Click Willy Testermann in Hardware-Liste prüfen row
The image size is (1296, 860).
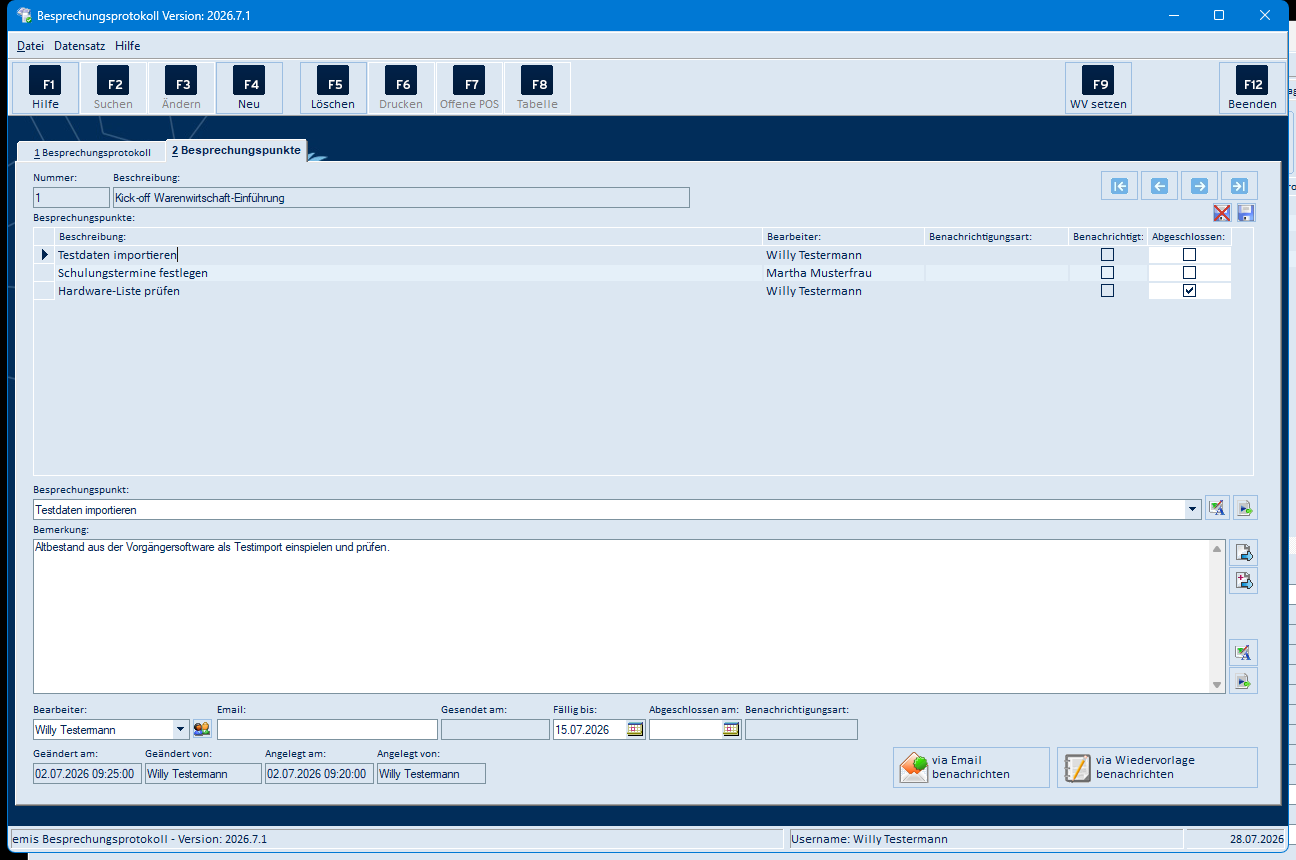814,291
